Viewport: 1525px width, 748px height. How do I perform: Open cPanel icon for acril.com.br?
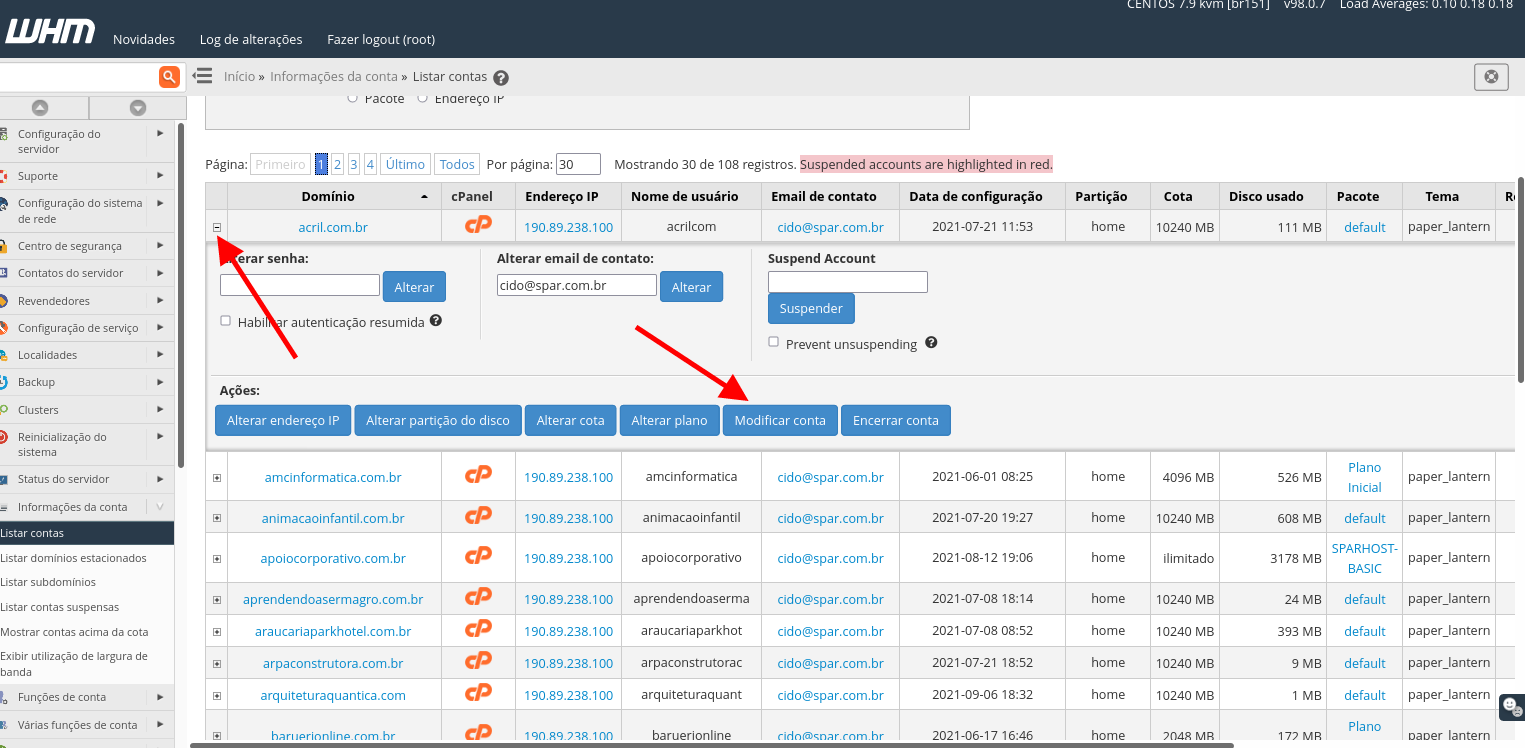[479, 226]
